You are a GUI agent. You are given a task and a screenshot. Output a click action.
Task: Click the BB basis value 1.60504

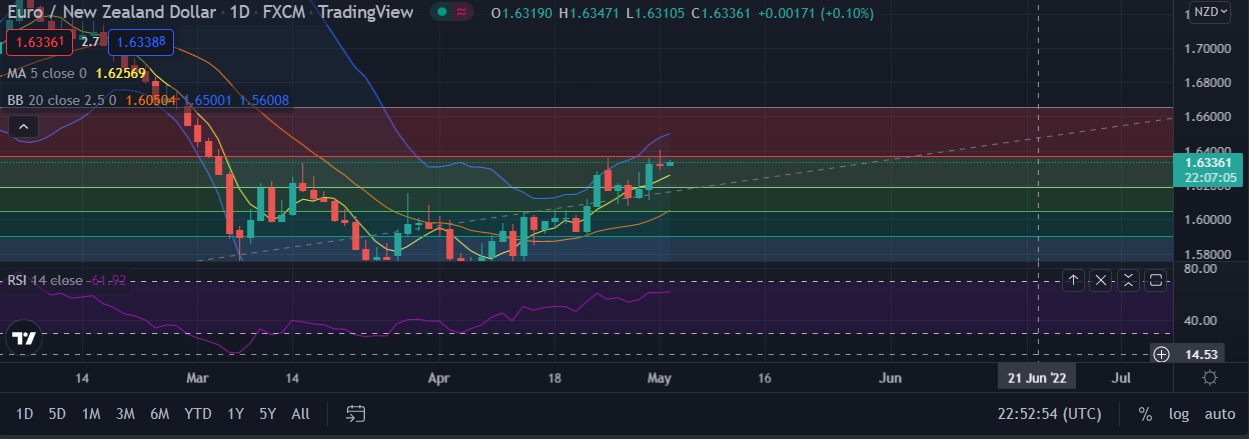point(151,100)
